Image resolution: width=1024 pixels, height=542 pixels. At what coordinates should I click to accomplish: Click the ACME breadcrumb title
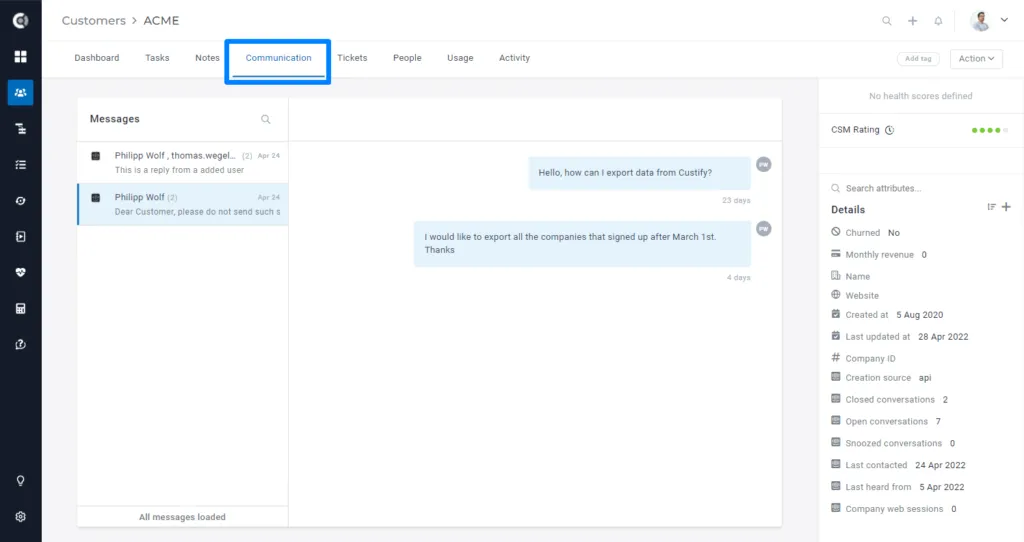(161, 20)
